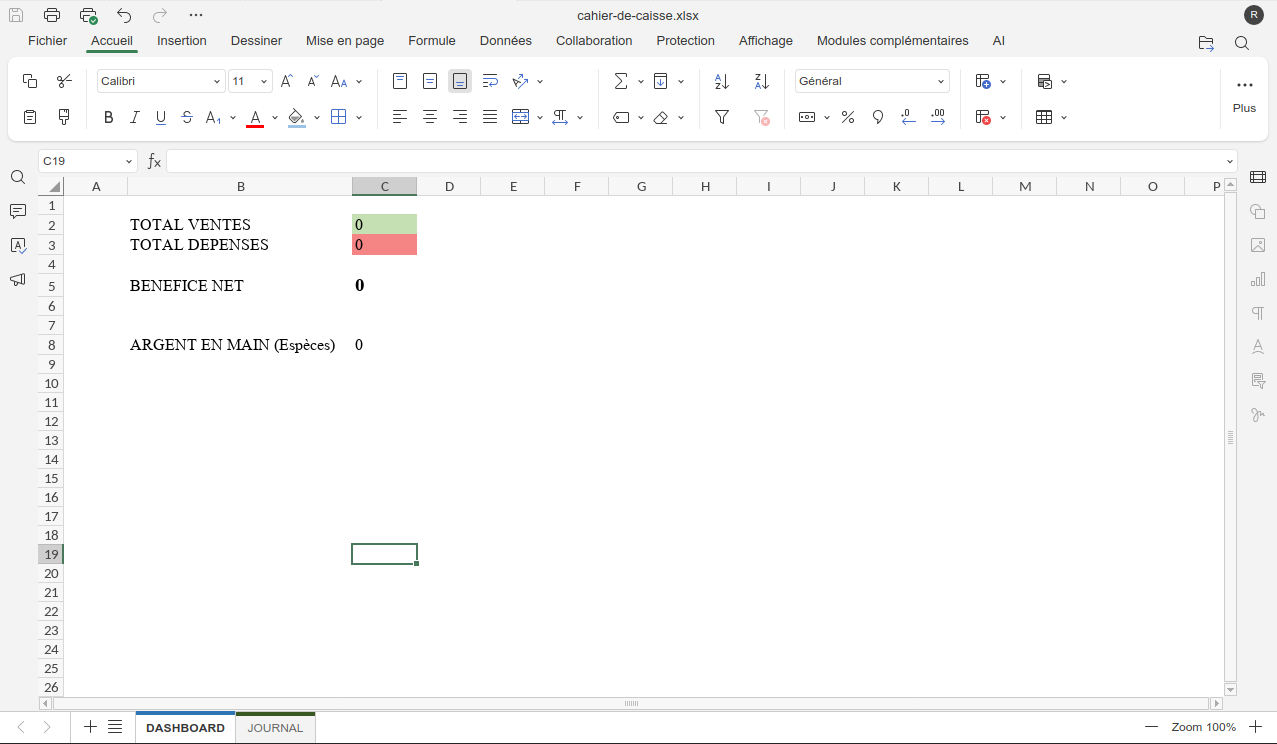Click the align left icon
The width and height of the screenshot is (1277, 744).
coord(400,117)
